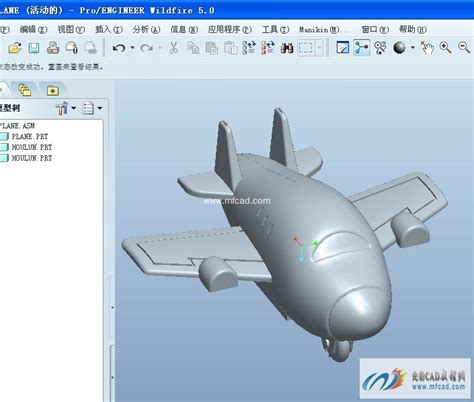Click the Print icon in toolbar

point(53,48)
